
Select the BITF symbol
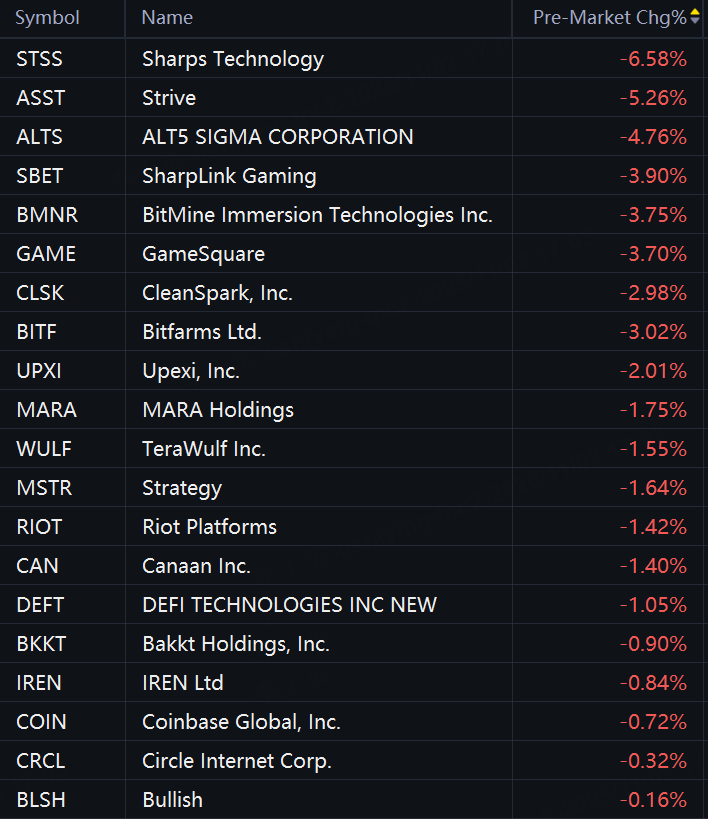point(41,332)
